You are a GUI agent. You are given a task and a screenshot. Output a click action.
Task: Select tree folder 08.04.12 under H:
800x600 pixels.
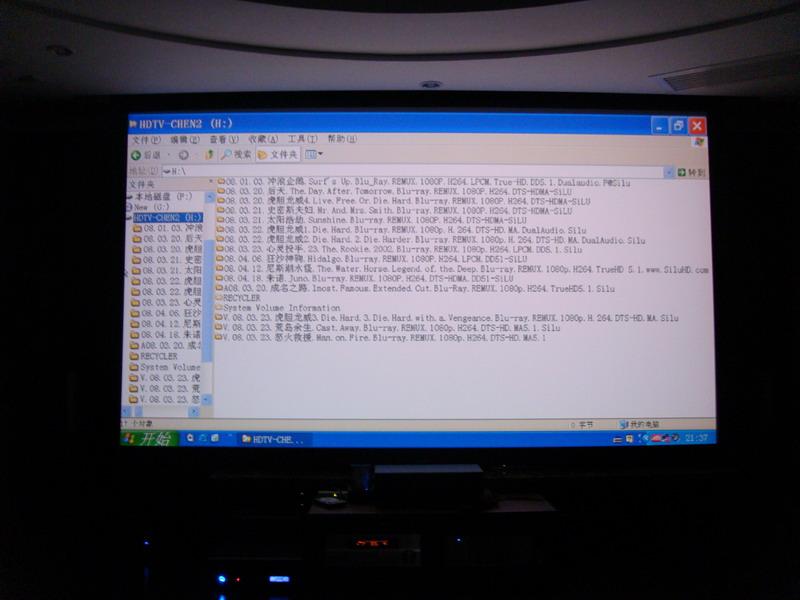pyautogui.click(x=167, y=324)
